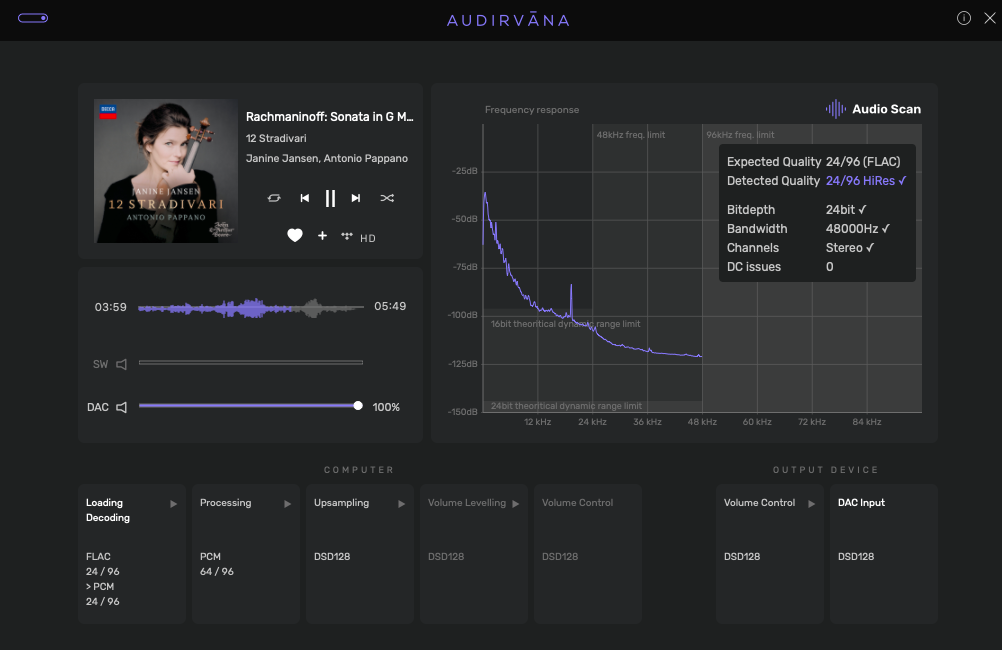This screenshot has height=650, width=1002.
Task: Toggle the mini player switch top left
Action: [x=32, y=18]
